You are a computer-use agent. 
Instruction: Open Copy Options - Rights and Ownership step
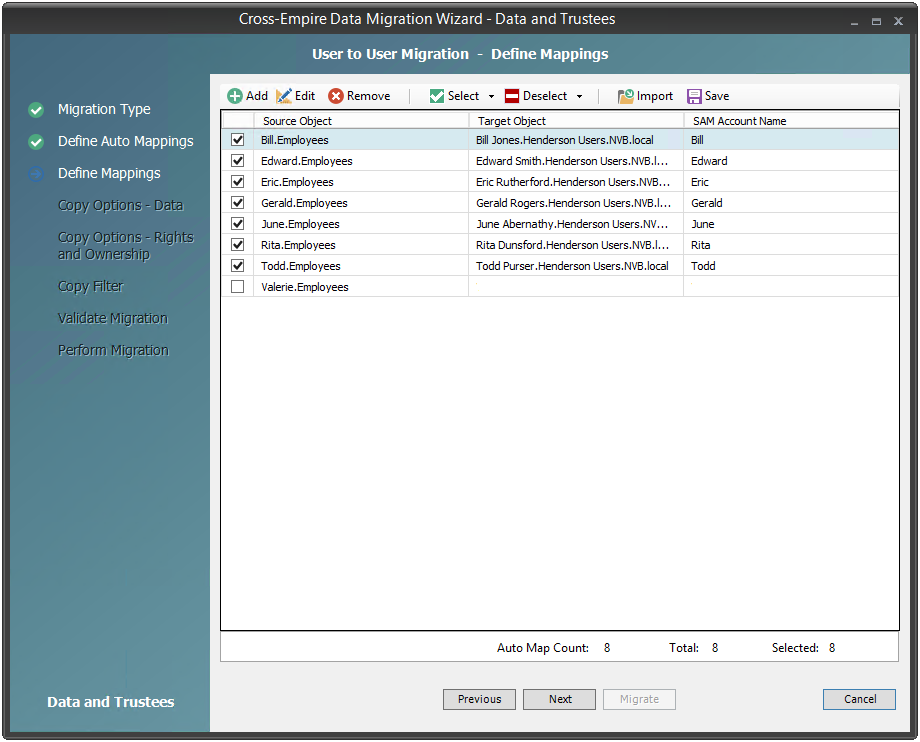point(126,246)
